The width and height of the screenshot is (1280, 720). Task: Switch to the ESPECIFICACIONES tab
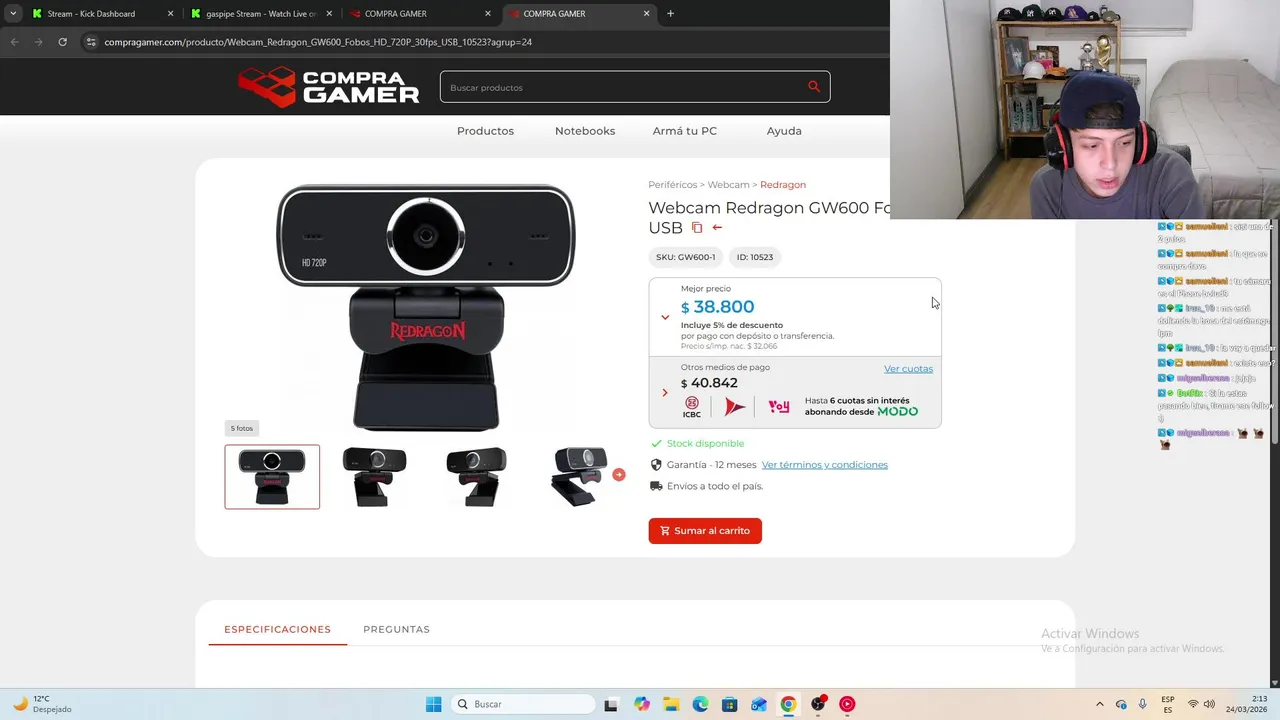pos(277,629)
